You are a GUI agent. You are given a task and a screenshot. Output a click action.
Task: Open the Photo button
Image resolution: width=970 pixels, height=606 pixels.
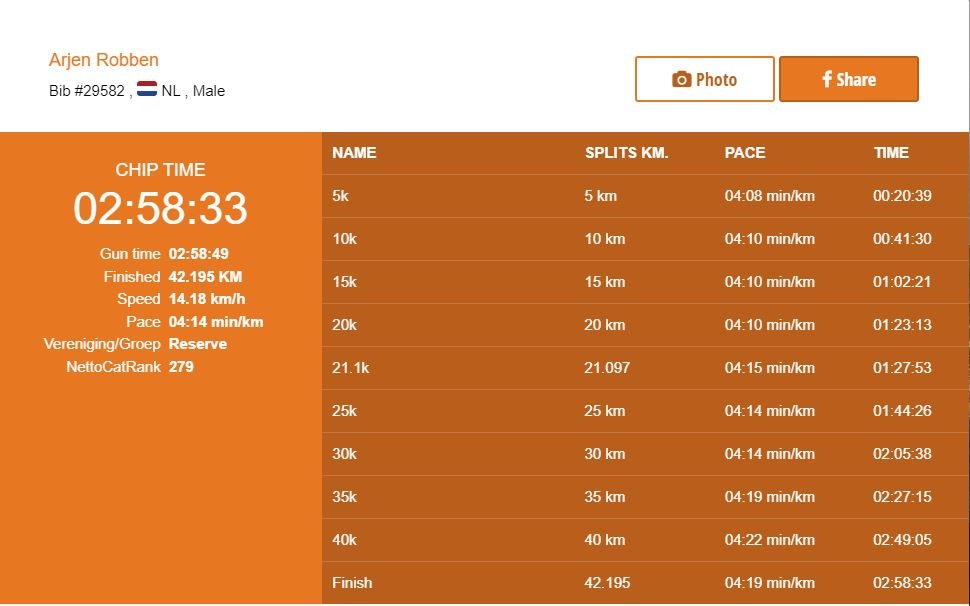[704, 79]
